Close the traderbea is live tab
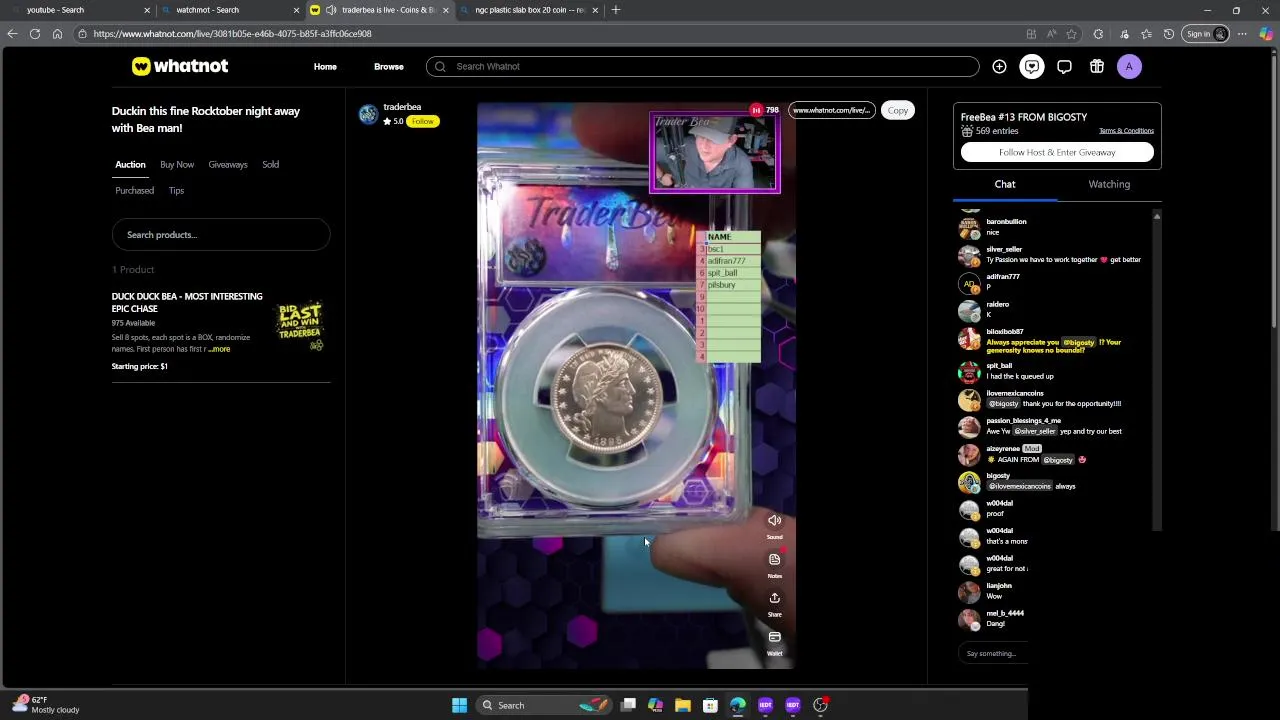This screenshot has height=720, width=1280. [446, 10]
